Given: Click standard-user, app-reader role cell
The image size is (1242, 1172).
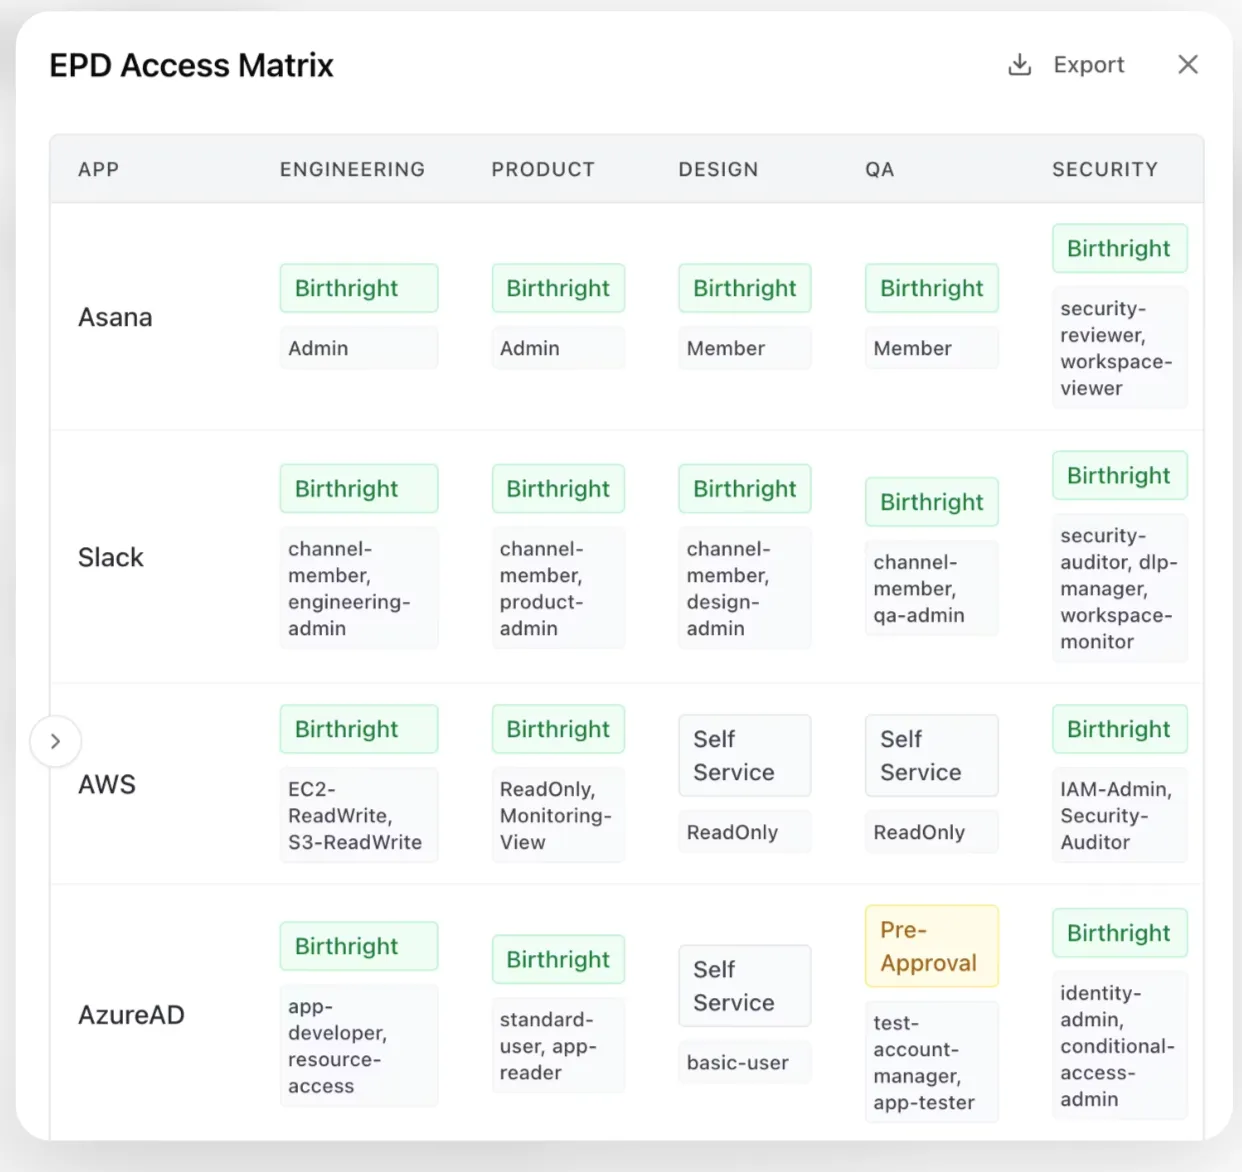Looking at the screenshot, I should point(558,1045).
